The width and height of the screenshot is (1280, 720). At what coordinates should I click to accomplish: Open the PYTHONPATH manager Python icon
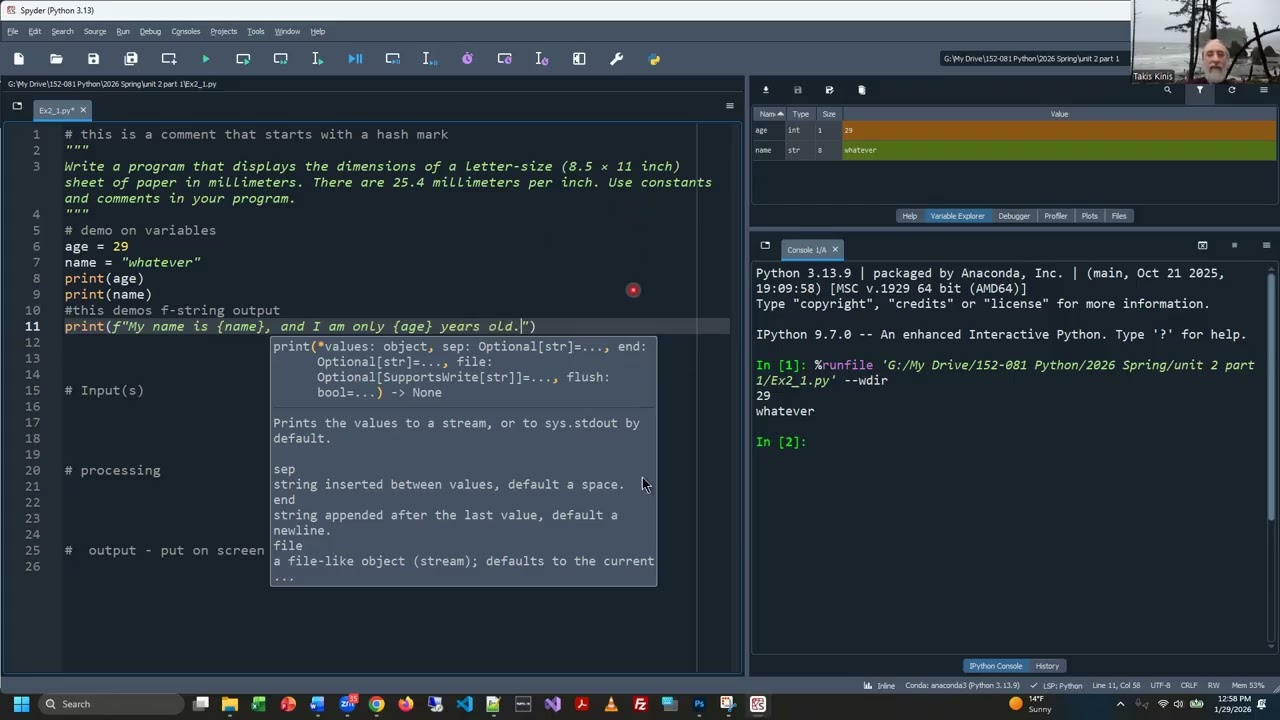tap(654, 59)
